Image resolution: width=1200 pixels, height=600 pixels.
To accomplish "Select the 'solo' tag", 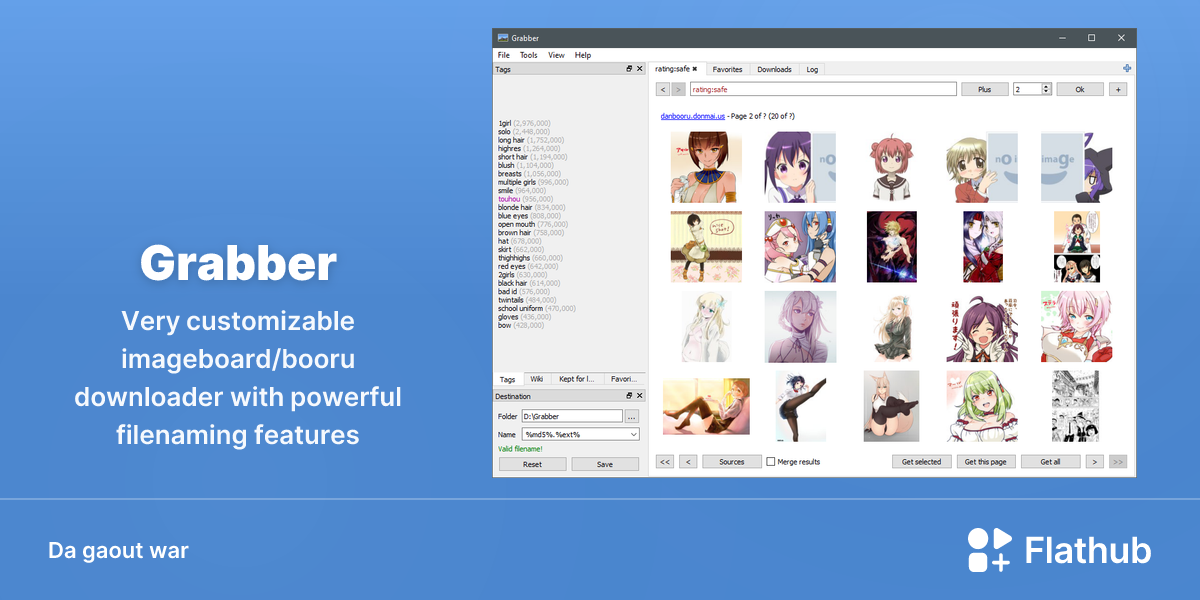I will click(x=504, y=131).
